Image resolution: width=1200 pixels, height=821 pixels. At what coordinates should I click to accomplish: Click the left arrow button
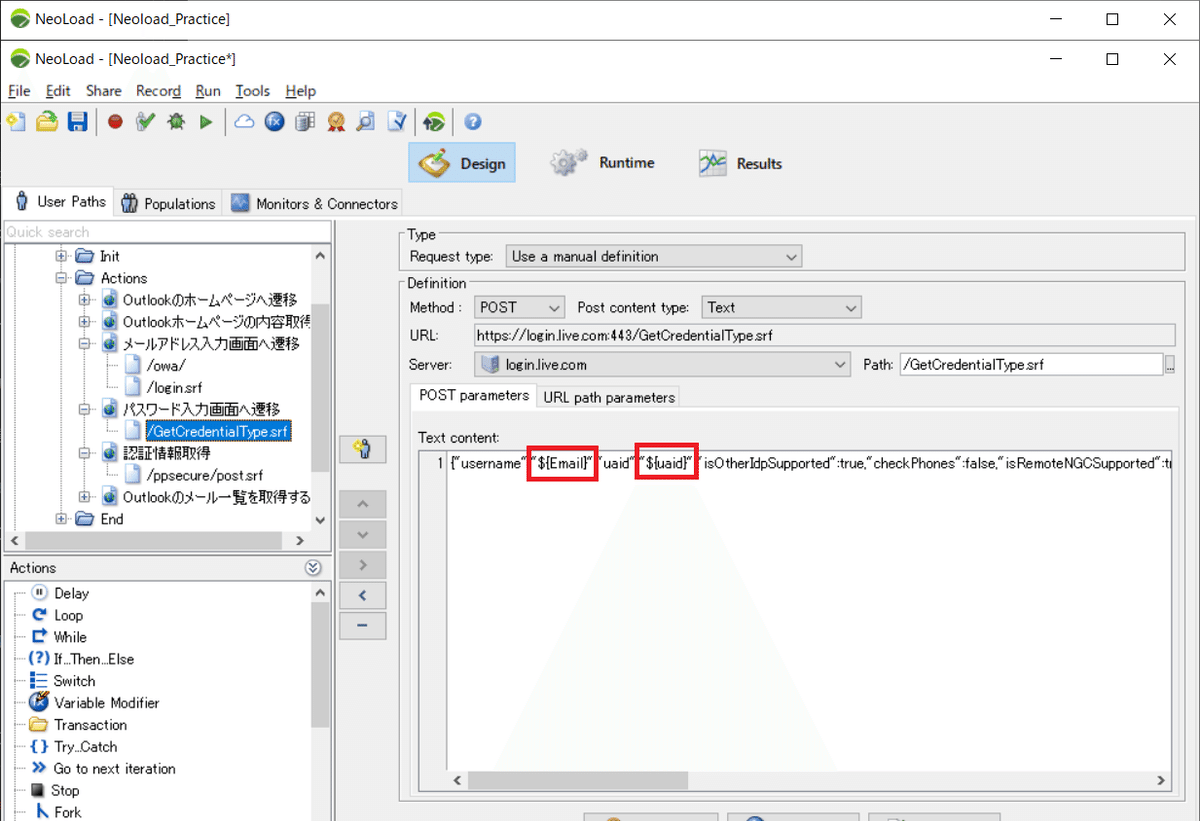click(362, 596)
